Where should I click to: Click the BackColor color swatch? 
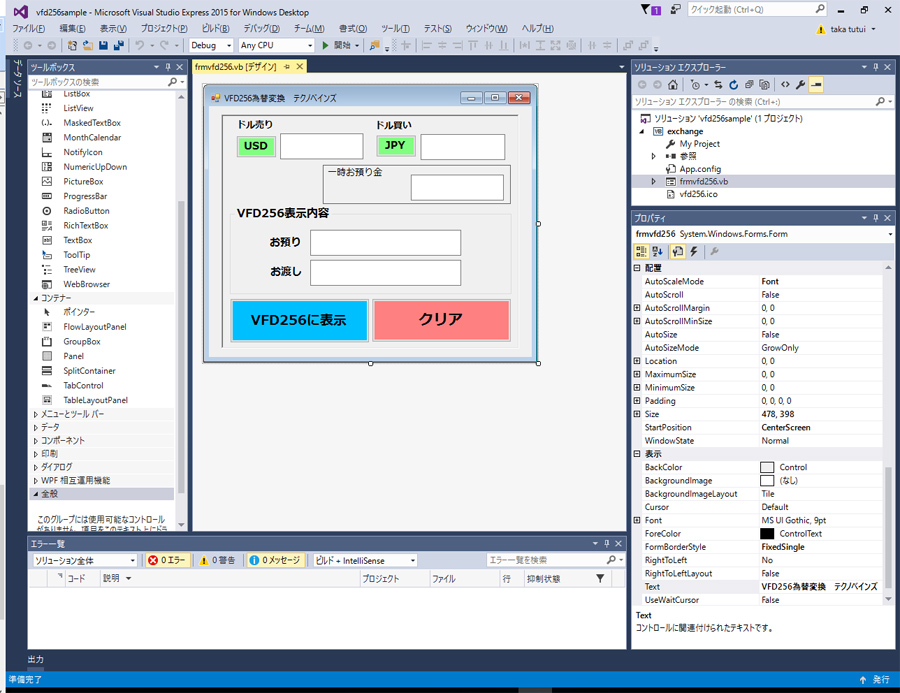(x=767, y=467)
